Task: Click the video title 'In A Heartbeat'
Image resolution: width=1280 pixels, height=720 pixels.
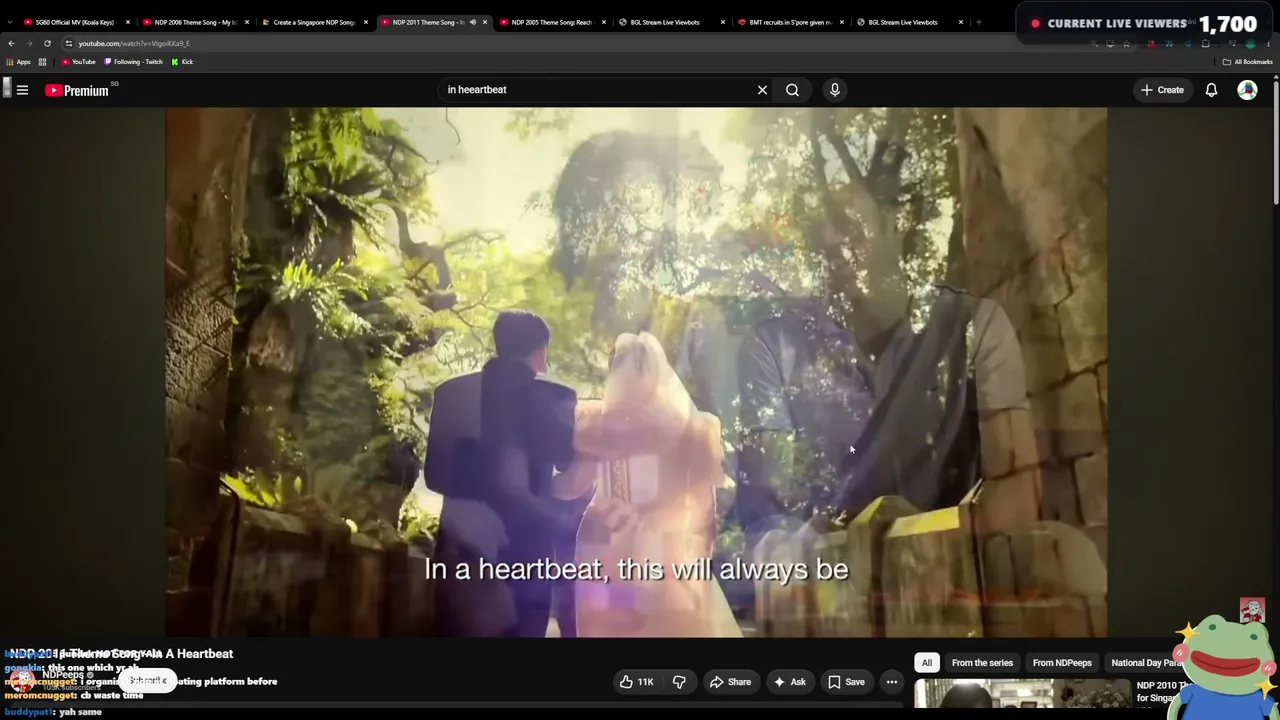Action: pos(121,654)
